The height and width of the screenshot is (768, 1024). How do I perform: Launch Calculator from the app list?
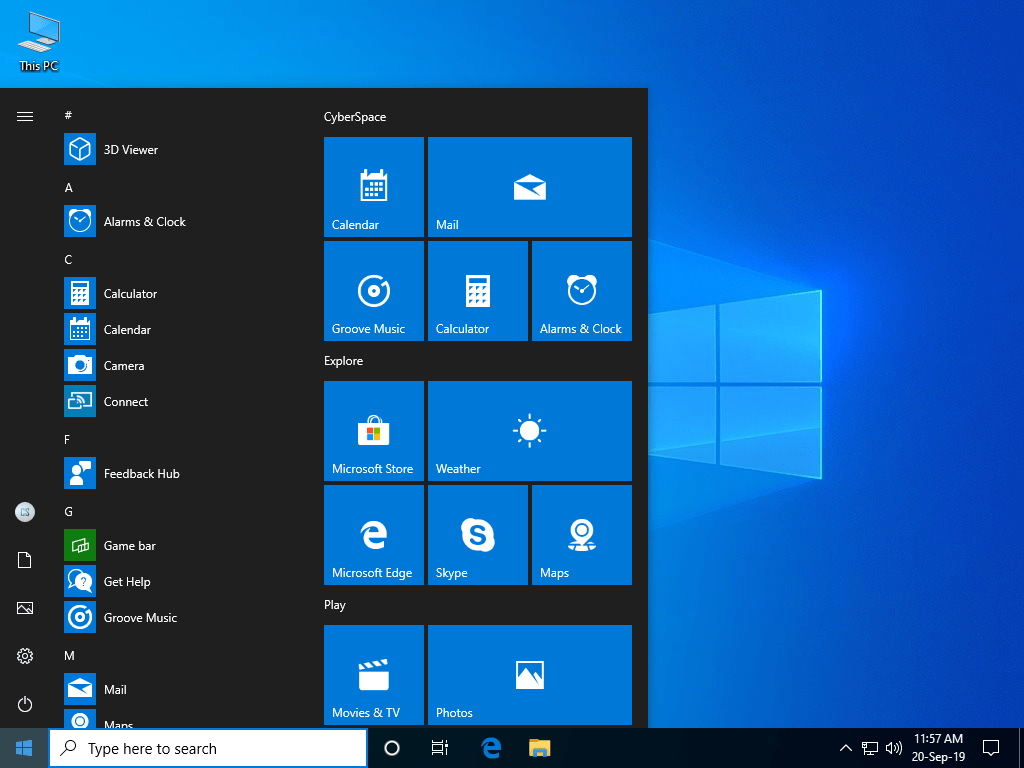(128, 293)
